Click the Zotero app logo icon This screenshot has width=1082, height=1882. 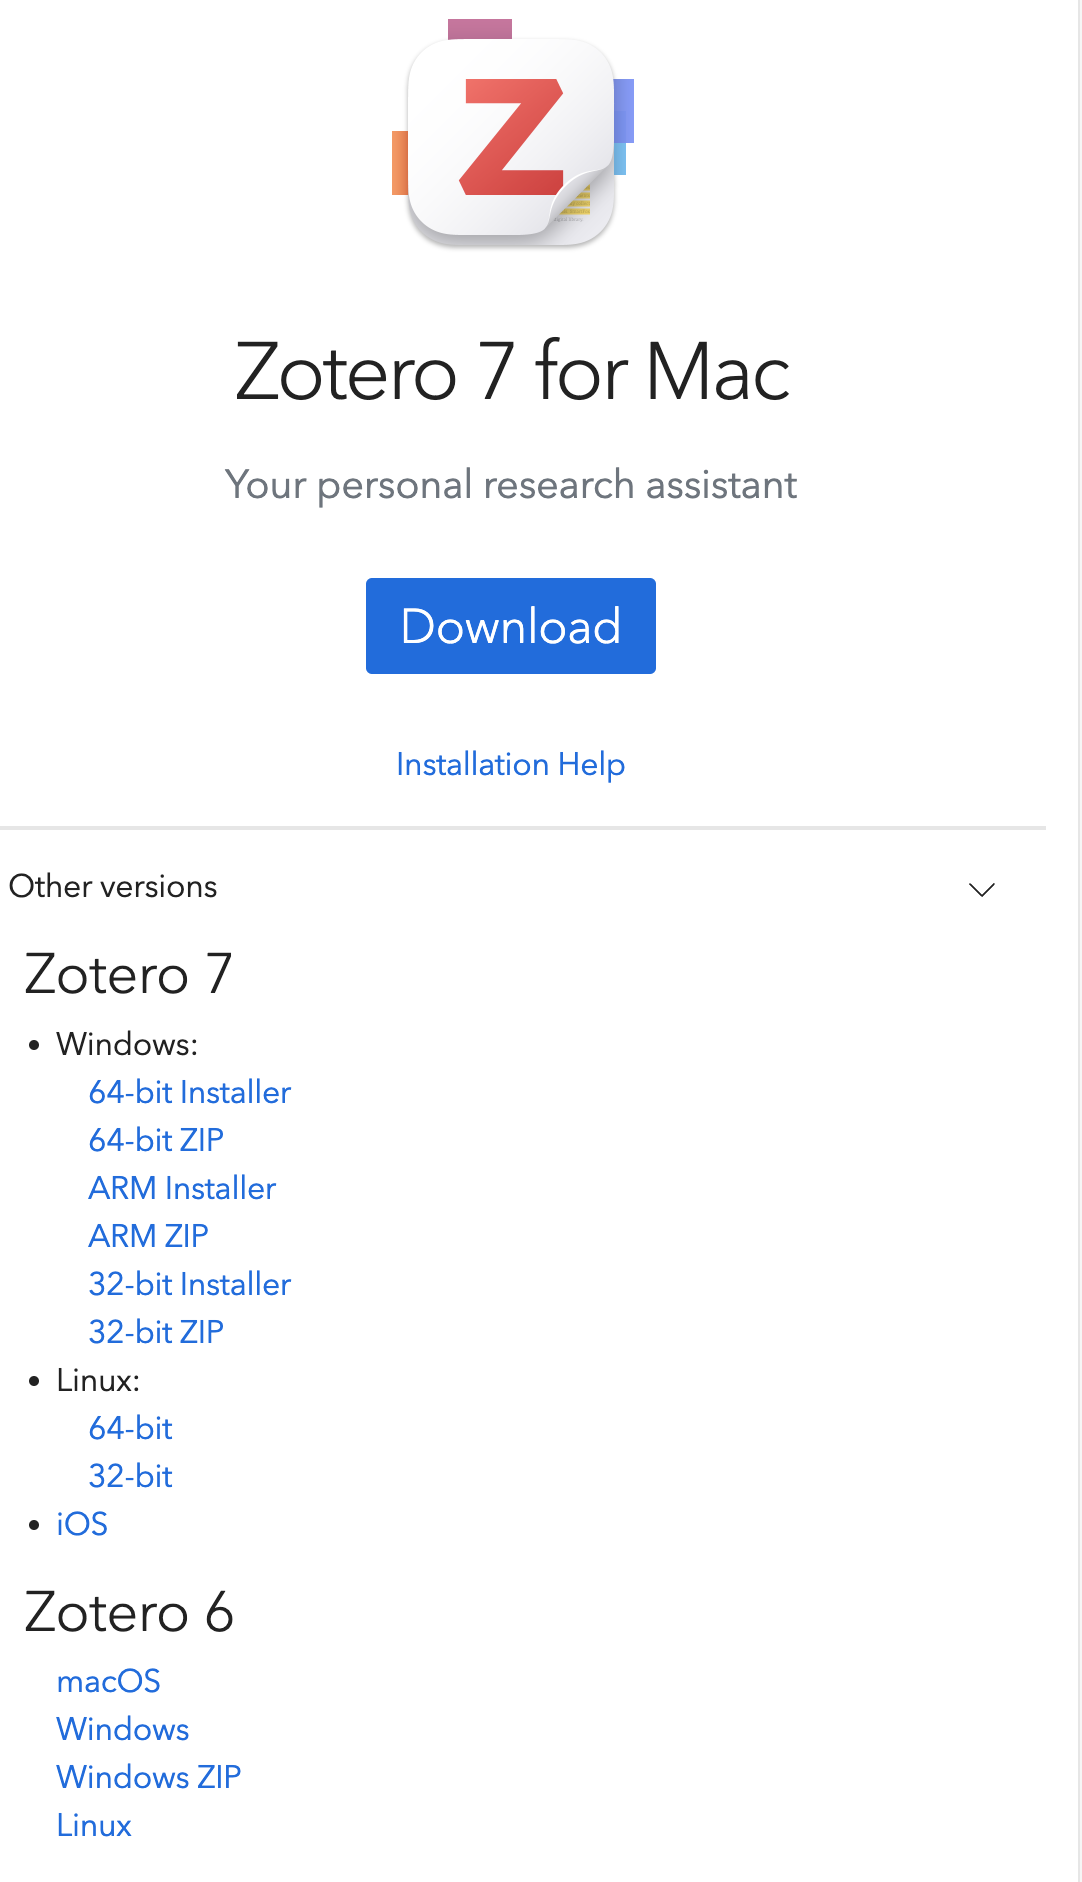tap(512, 135)
